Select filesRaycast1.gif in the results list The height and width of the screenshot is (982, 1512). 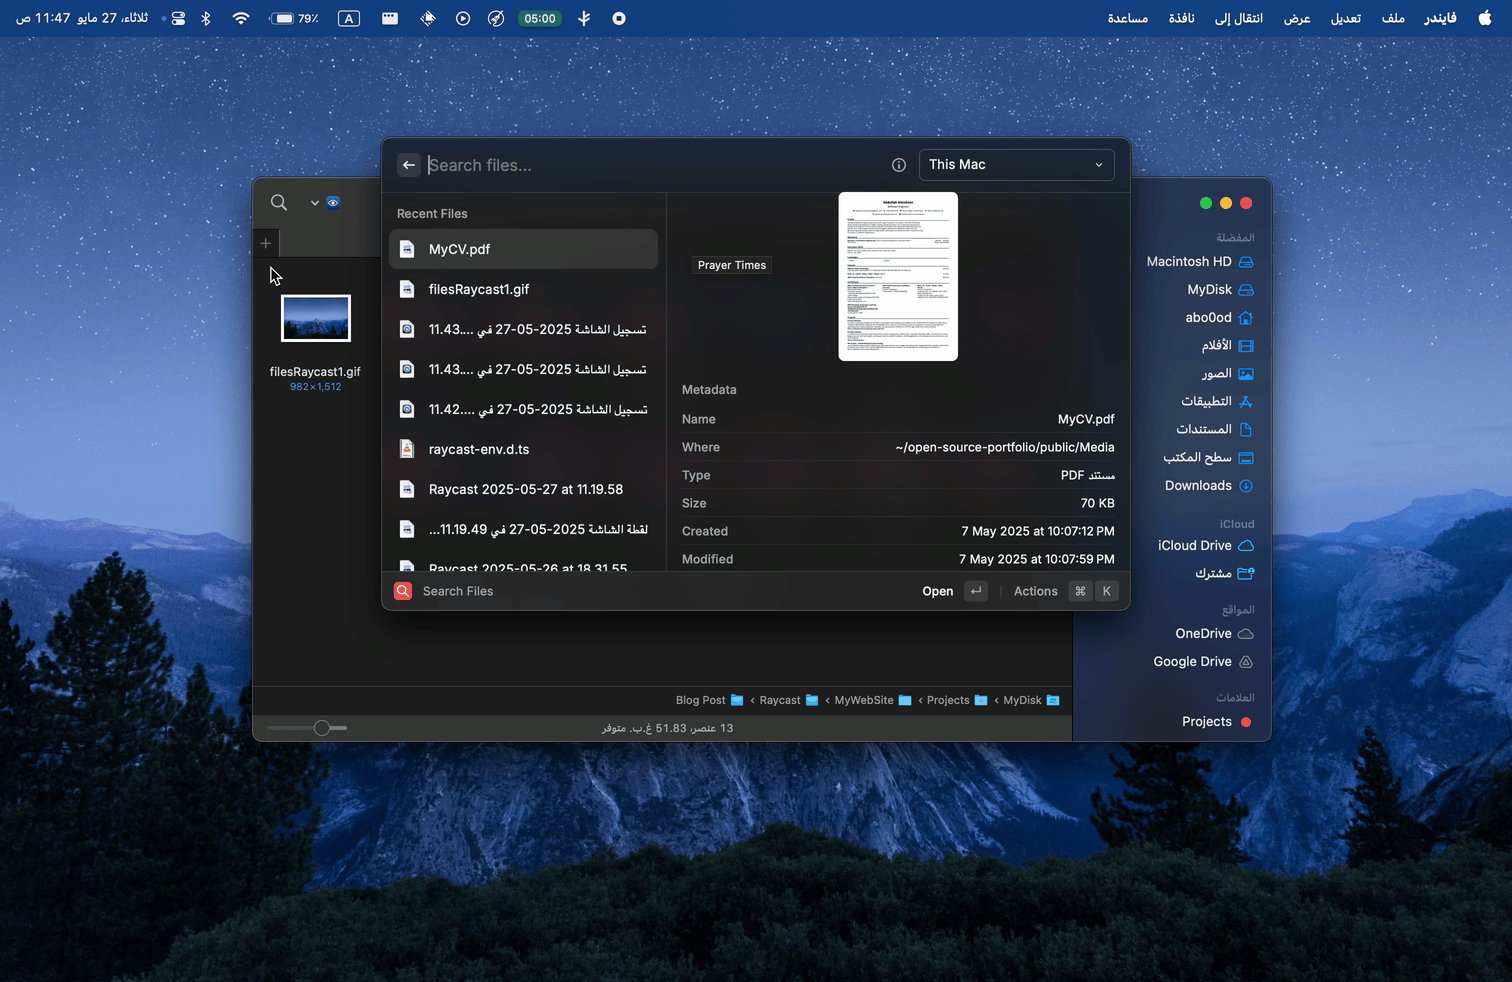479,289
